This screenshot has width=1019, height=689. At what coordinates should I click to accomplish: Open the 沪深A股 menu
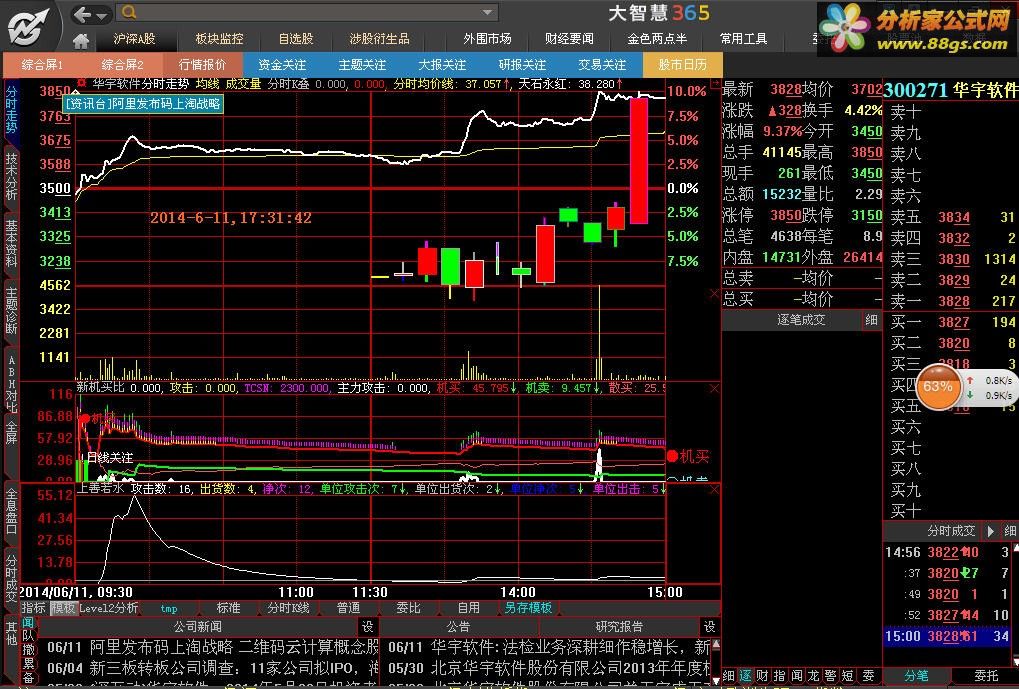pyautogui.click(x=135, y=39)
